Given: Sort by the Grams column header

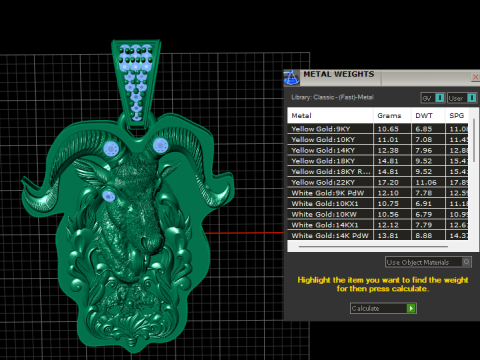Looking at the screenshot, I should pos(392,116).
